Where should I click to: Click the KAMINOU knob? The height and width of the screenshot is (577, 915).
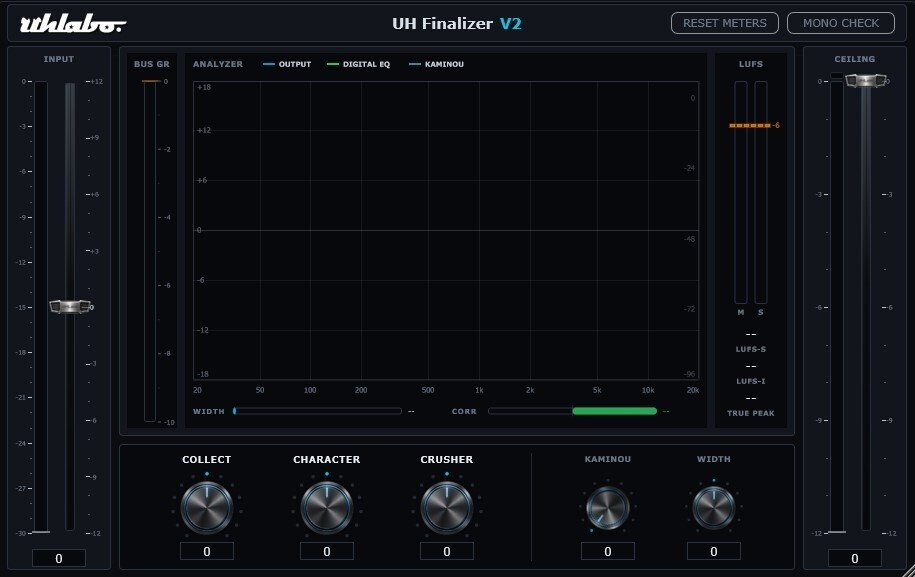607,508
